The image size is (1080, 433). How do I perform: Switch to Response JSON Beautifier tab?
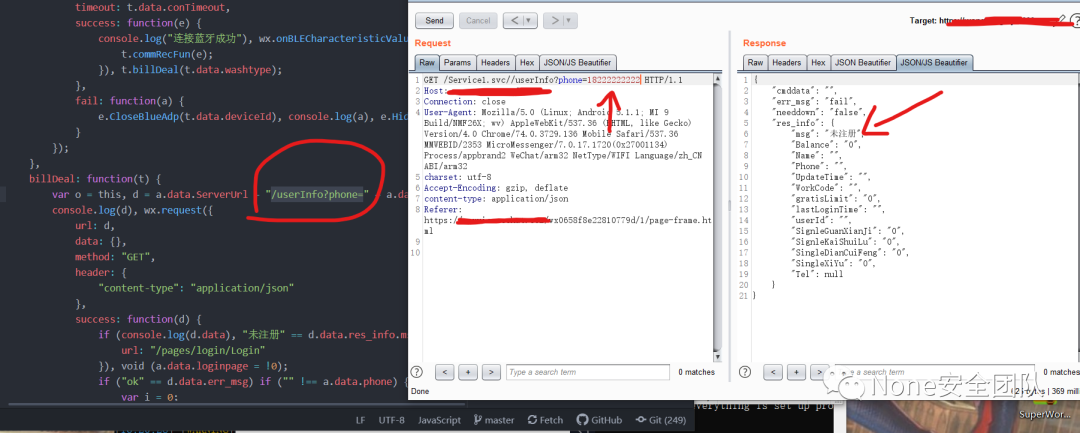coord(863,63)
